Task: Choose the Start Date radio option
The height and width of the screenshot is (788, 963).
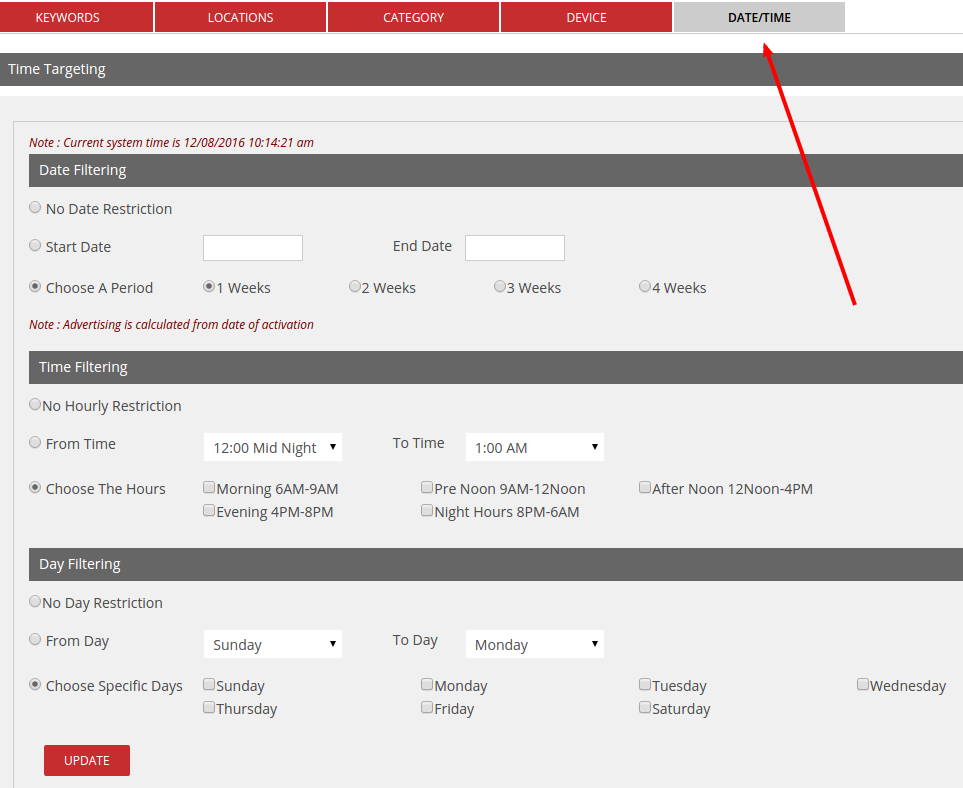Action: [x=35, y=246]
